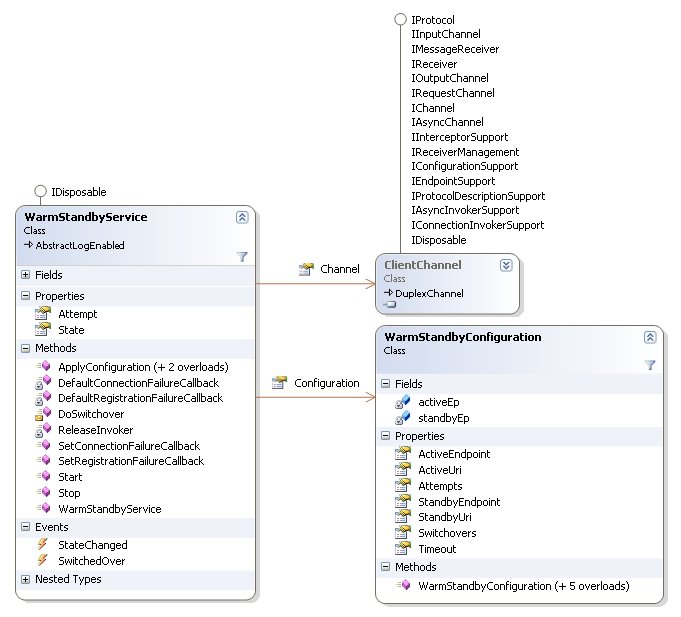Collapse the Methods section in WarmStandbyService

point(25,348)
